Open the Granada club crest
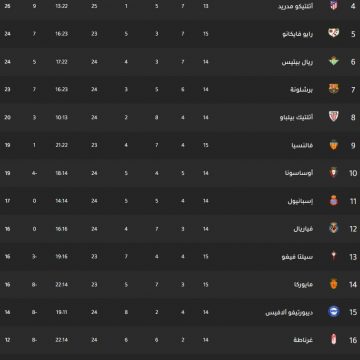360x360 pixels. click(x=334, y=340)
